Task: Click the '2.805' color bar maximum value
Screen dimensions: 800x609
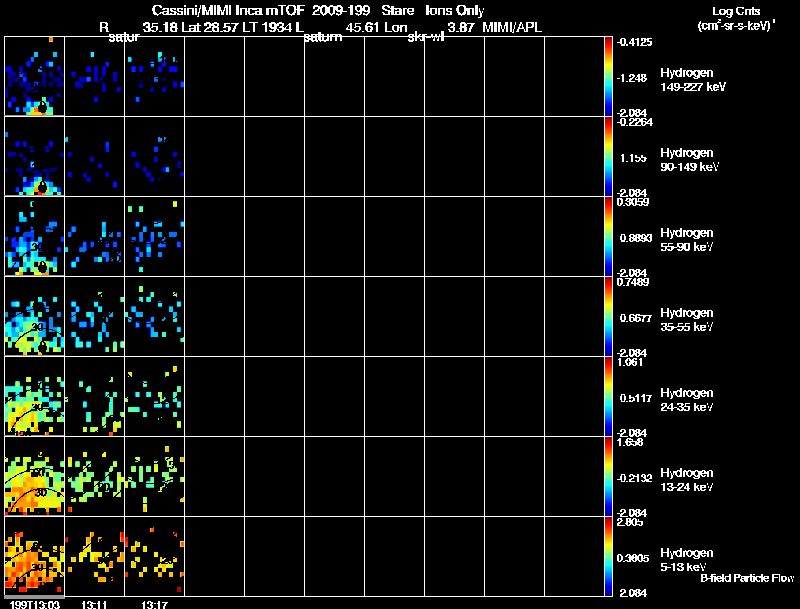Action: click(x=631, y=522)
